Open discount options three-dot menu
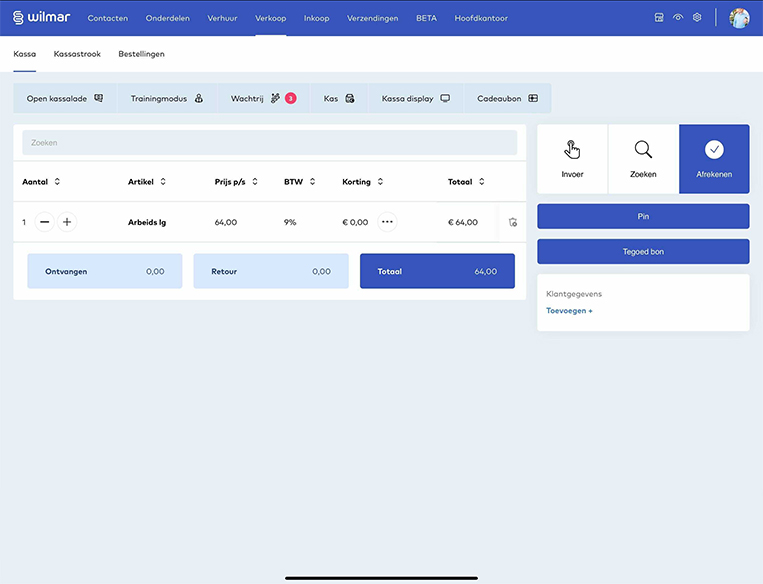763x584 pixels. tap(387, 222)
